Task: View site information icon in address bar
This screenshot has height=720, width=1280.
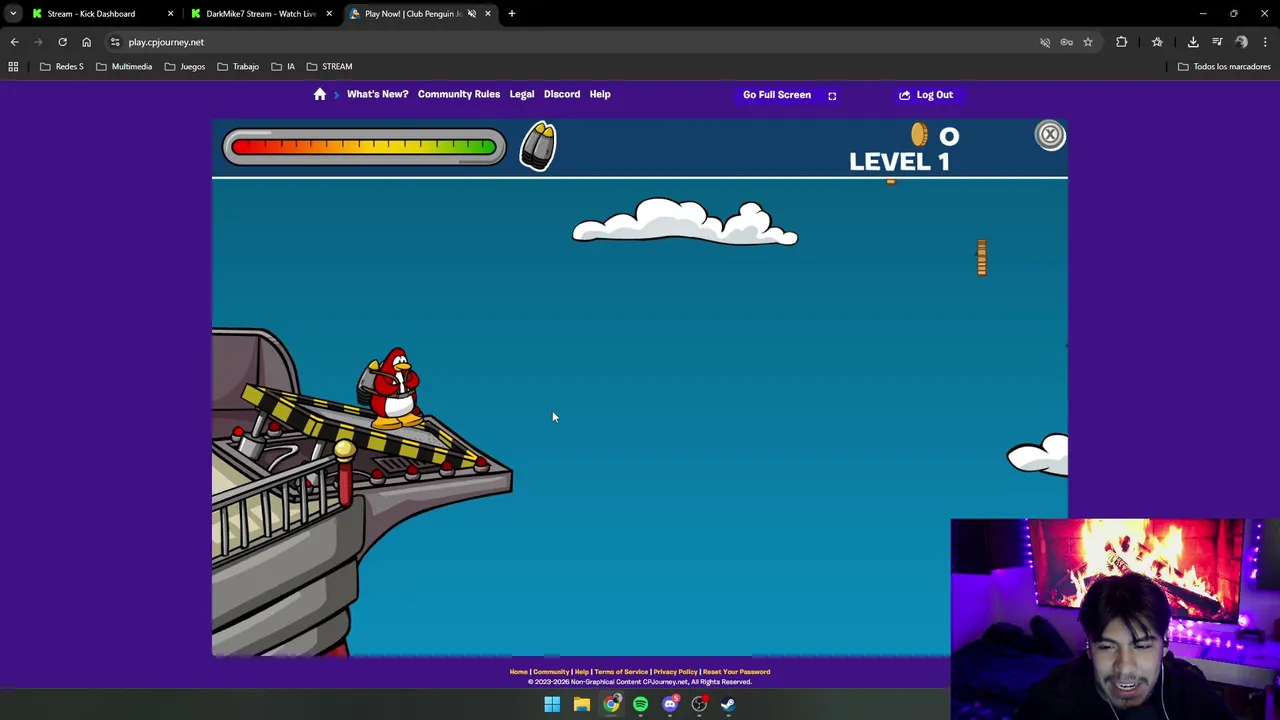Action: pyautogui.click(x=115, y=42)
